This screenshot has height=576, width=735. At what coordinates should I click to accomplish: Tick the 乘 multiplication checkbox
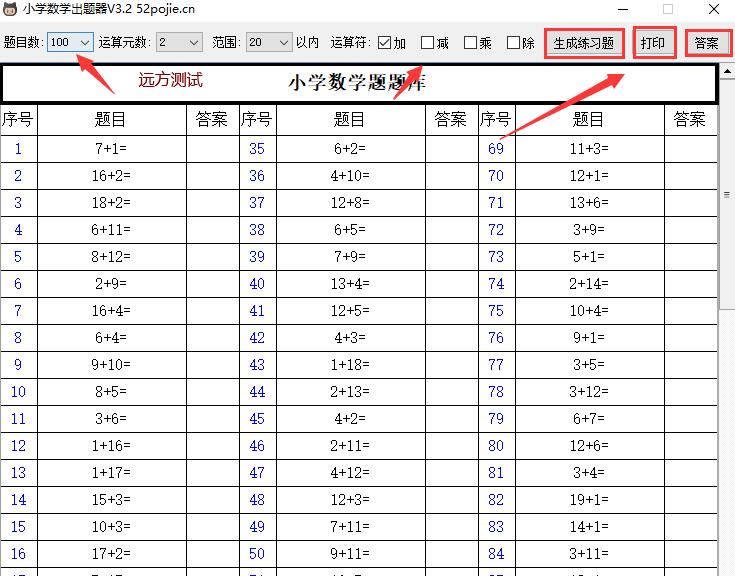[471, 43]
